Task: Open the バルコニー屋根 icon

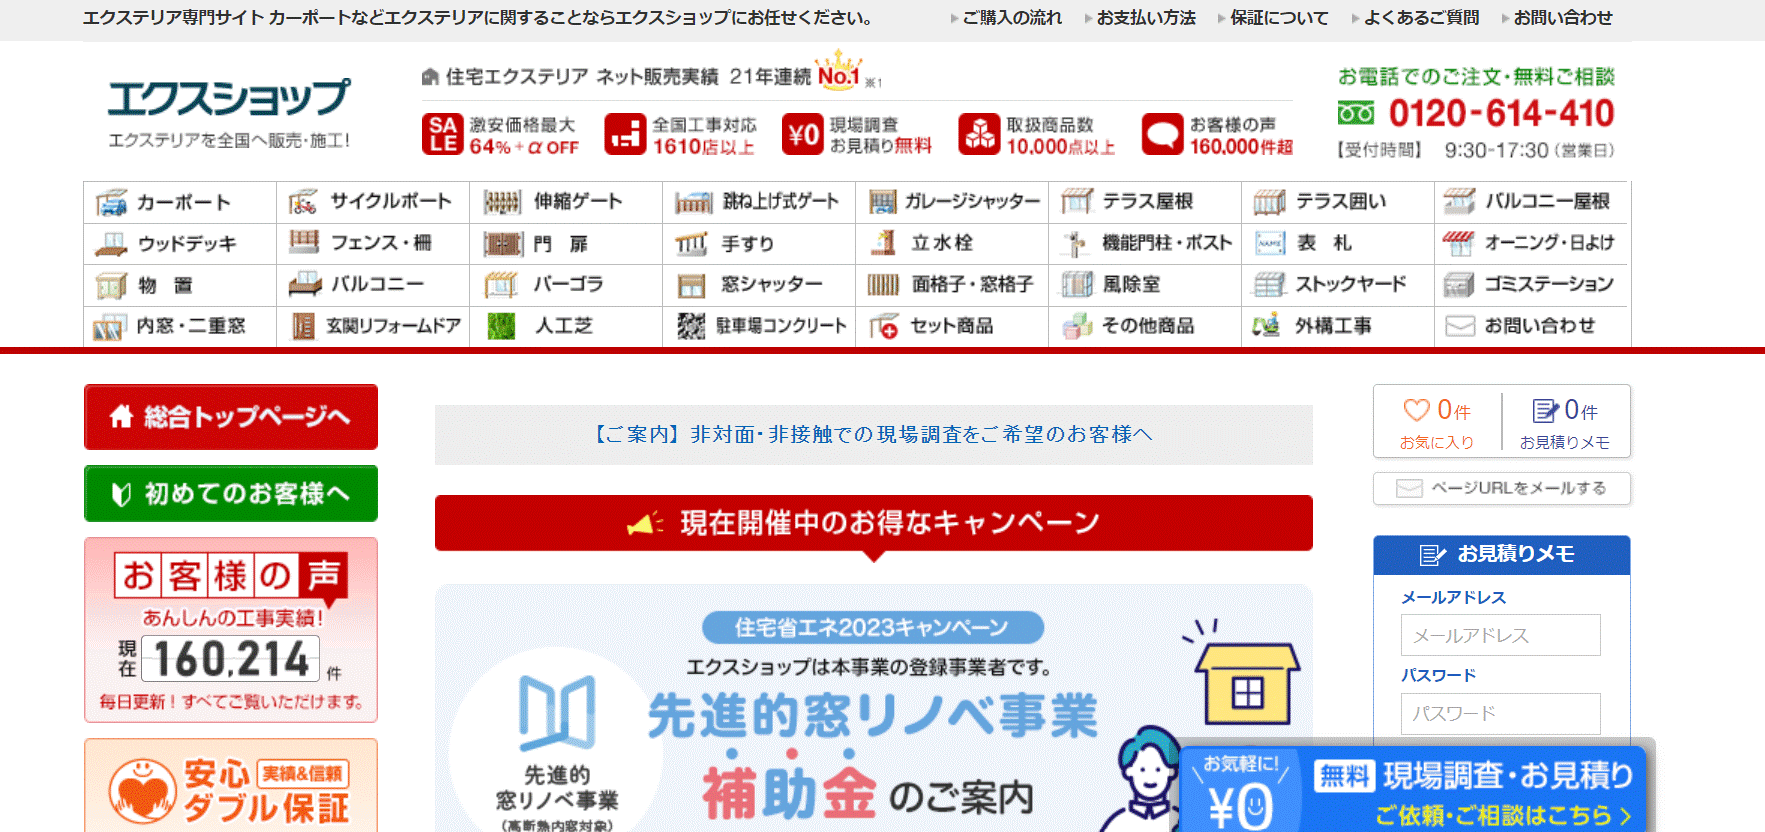Action: coord(1459,201)
